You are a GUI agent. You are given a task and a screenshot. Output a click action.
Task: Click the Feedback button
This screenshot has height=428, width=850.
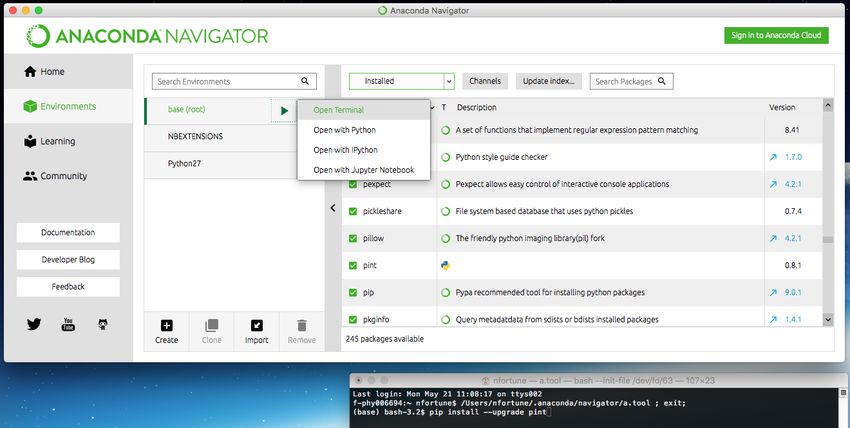(x=68, y=287)
